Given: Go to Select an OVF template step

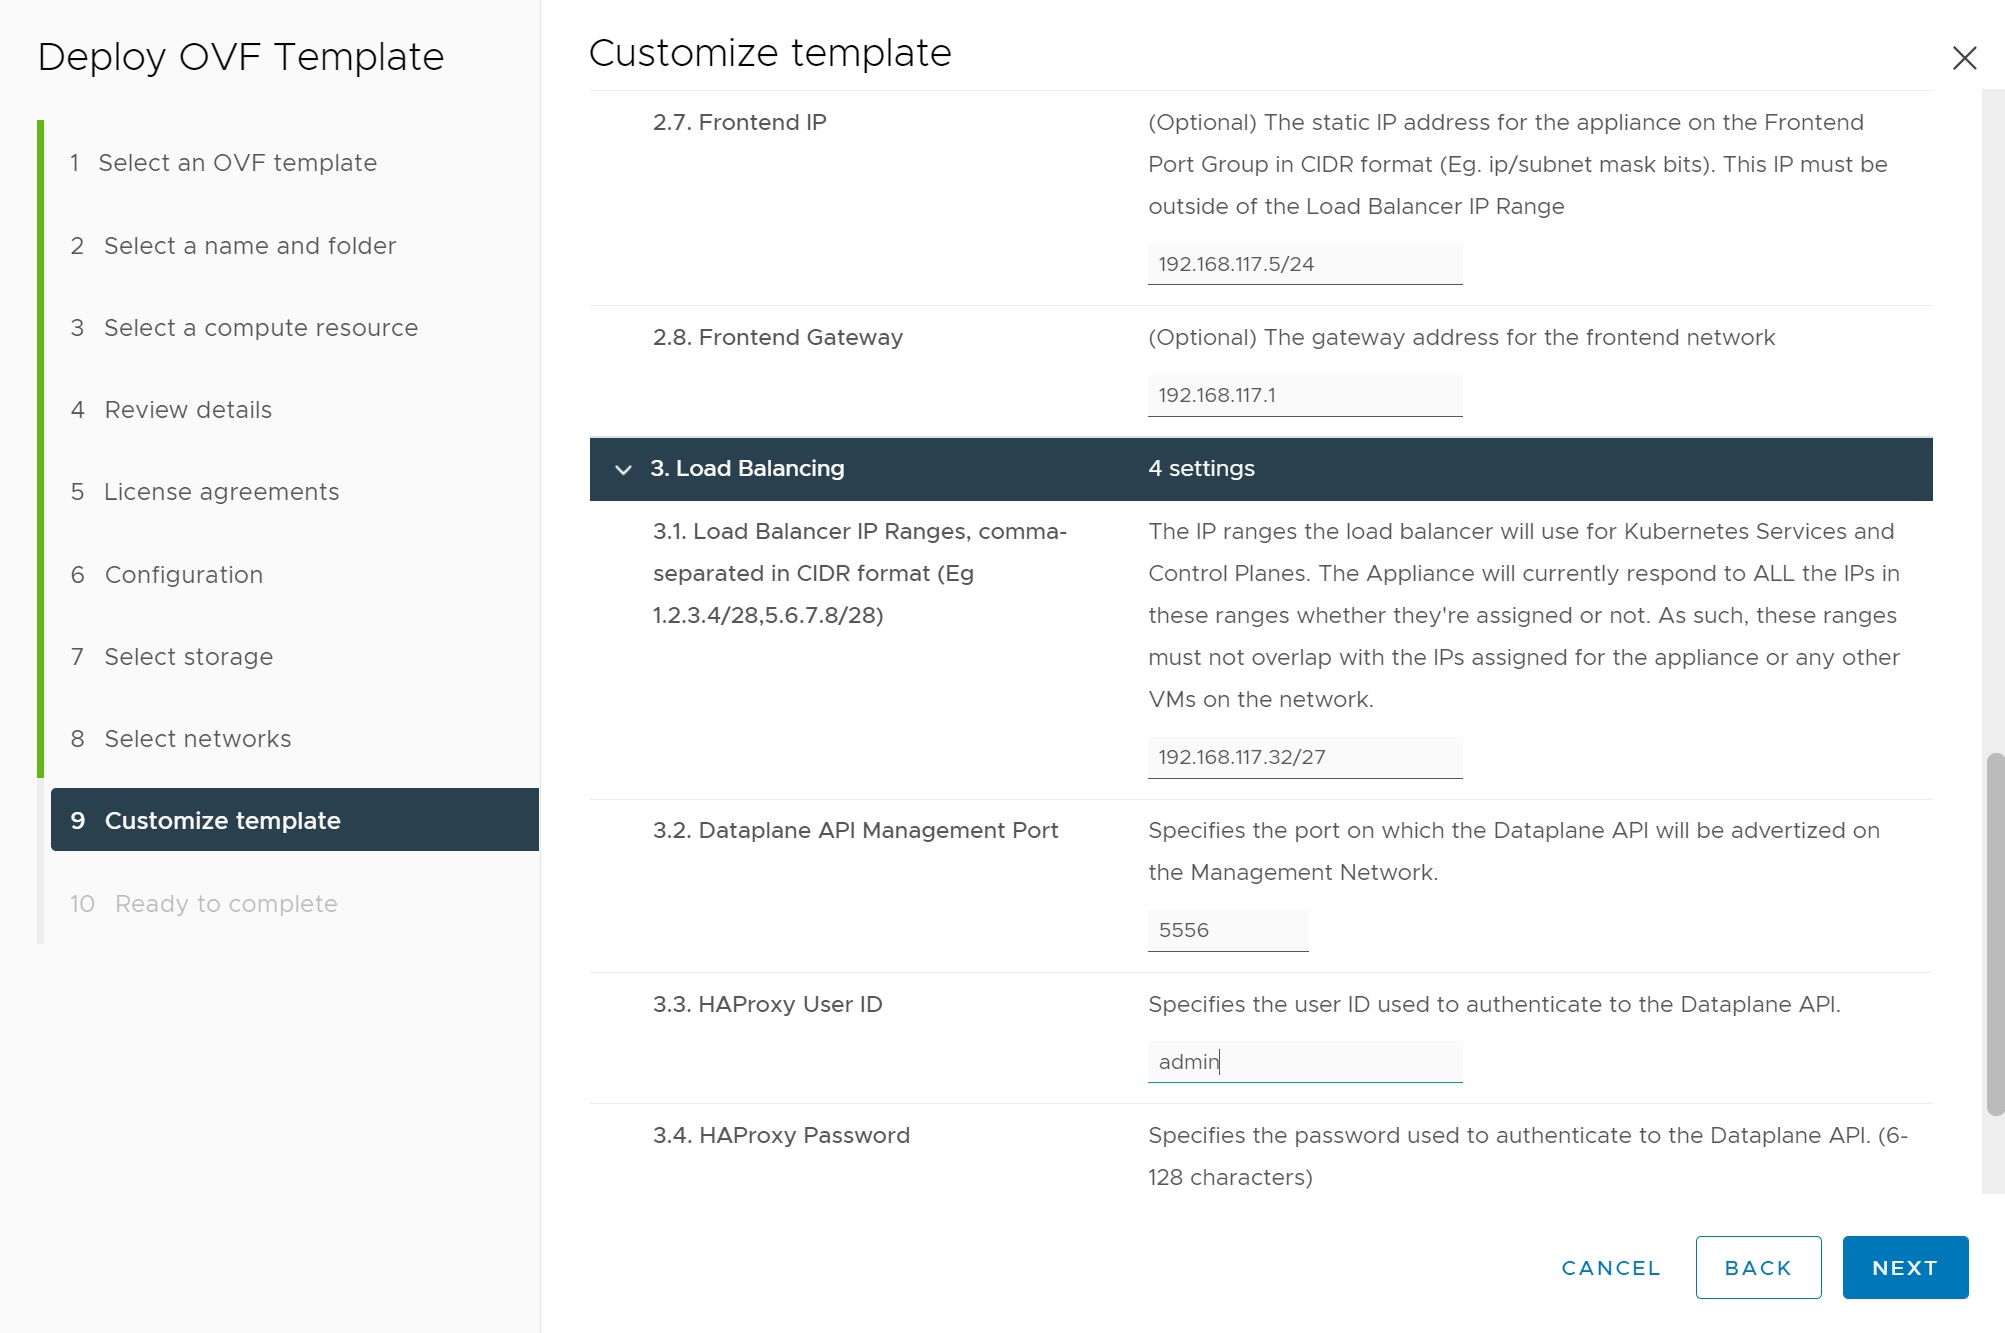Looking at the screenshot, I should tap(237, 163).
